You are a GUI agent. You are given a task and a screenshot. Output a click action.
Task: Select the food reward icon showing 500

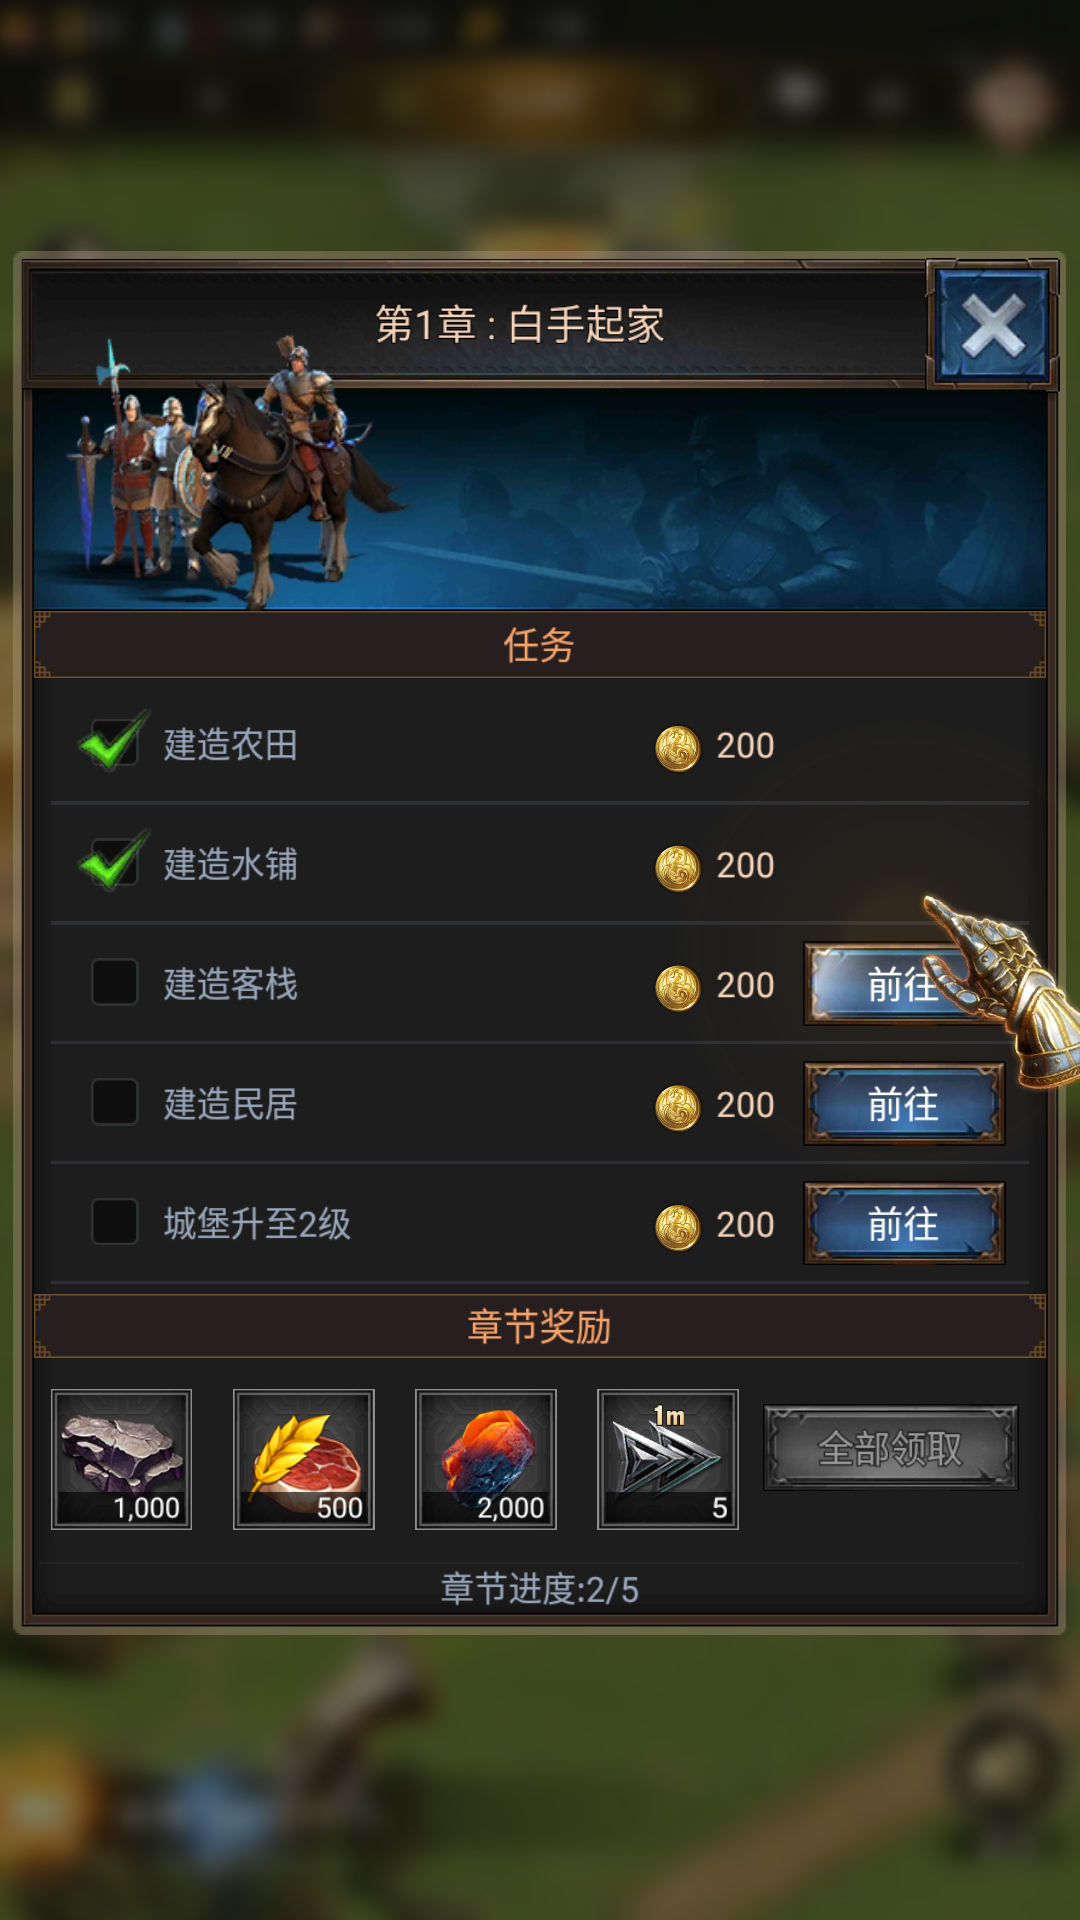tap(304, 1459)
